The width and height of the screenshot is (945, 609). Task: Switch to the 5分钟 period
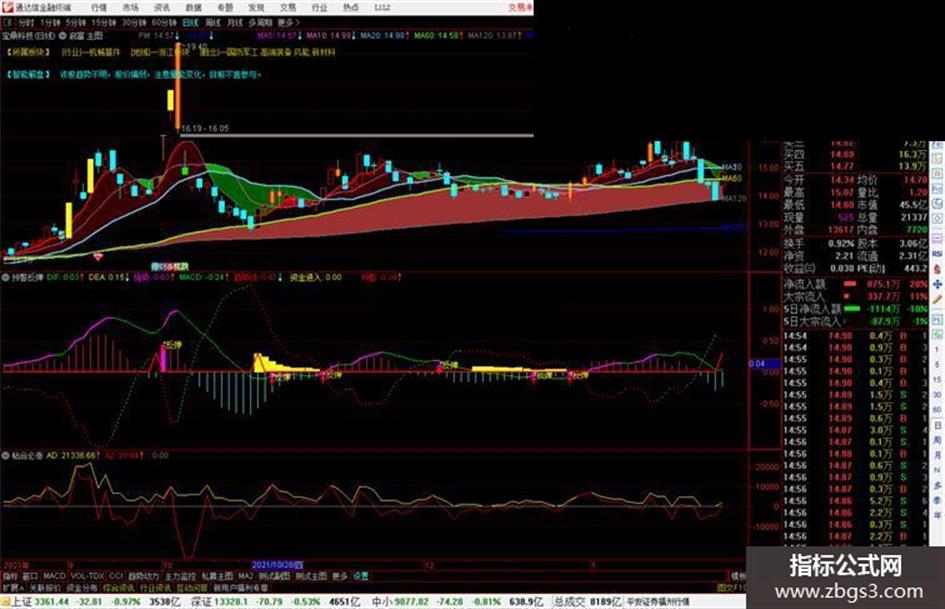point(76,23)
